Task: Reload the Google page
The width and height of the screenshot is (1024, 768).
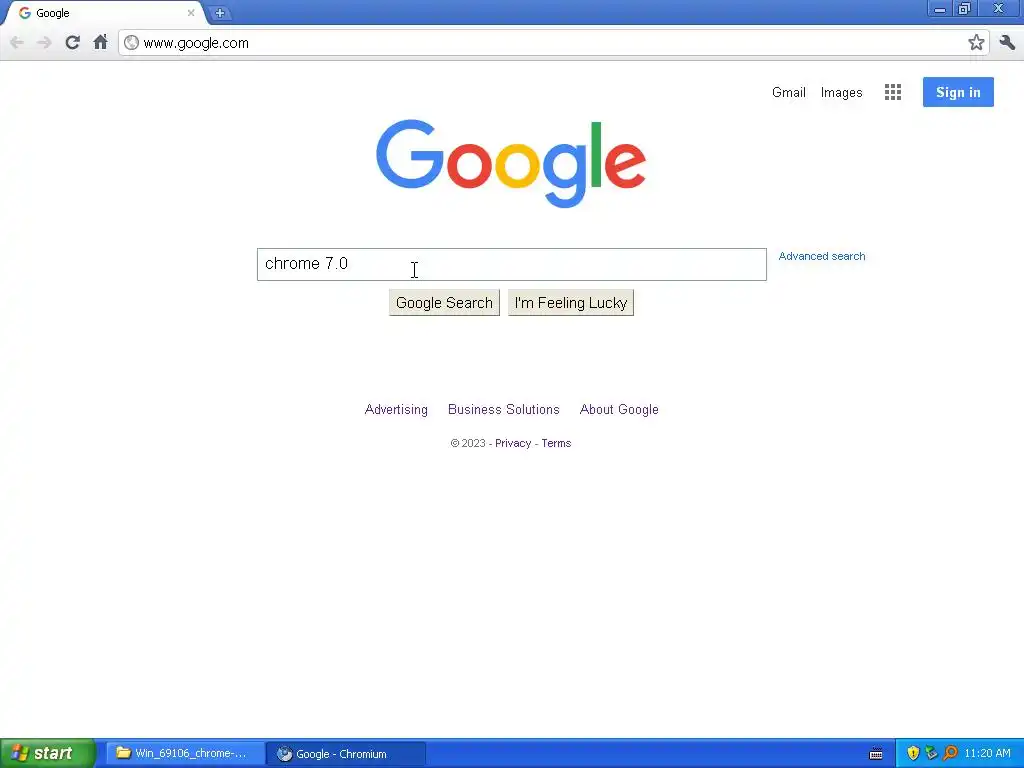Action: click(72, 43)
